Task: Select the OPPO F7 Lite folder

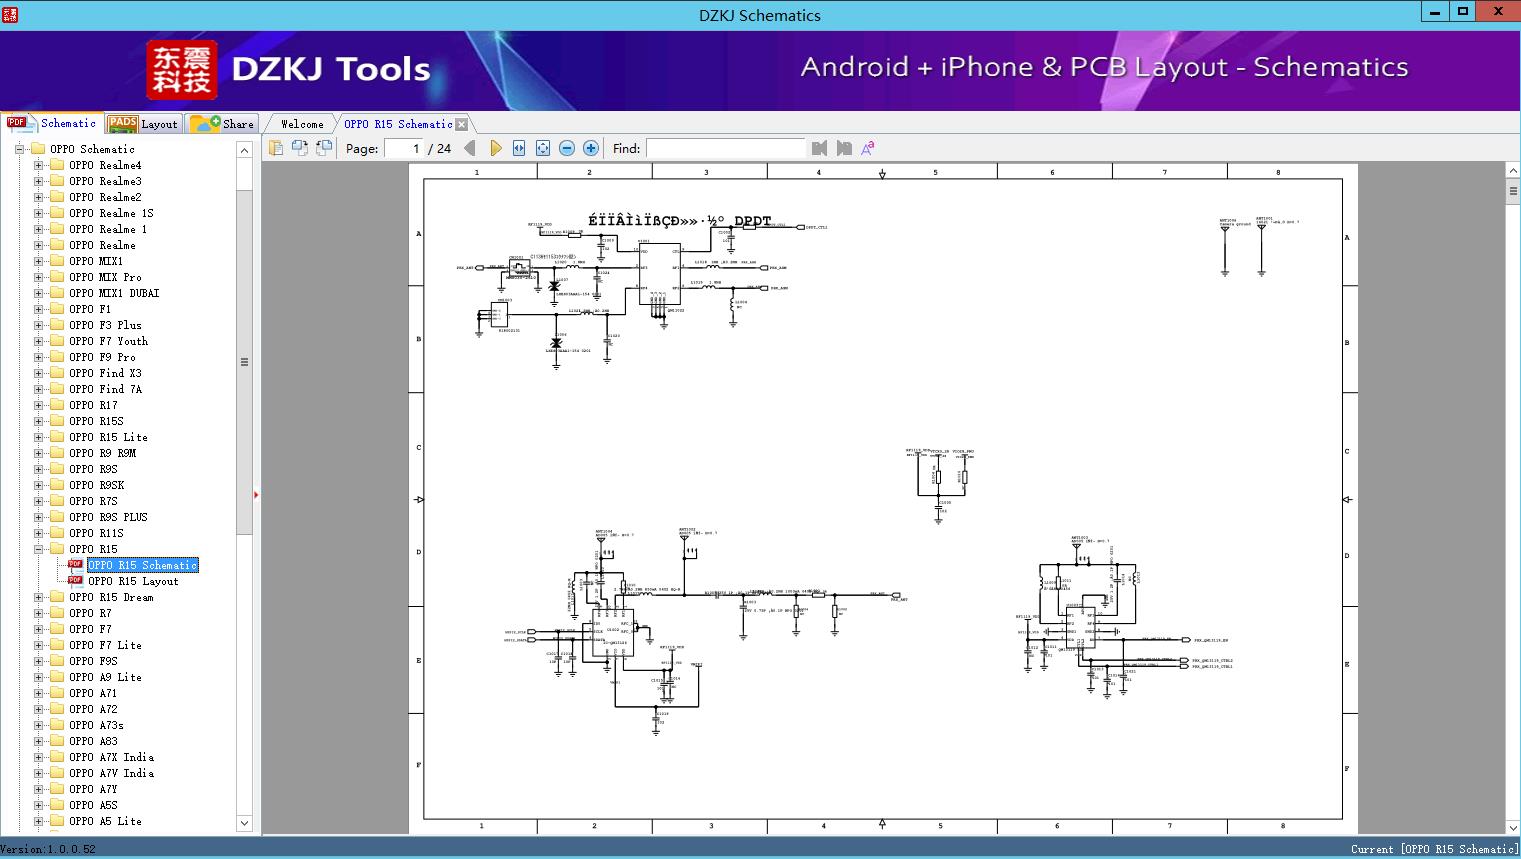Action: pyautogui.click(x=105, y=645)
